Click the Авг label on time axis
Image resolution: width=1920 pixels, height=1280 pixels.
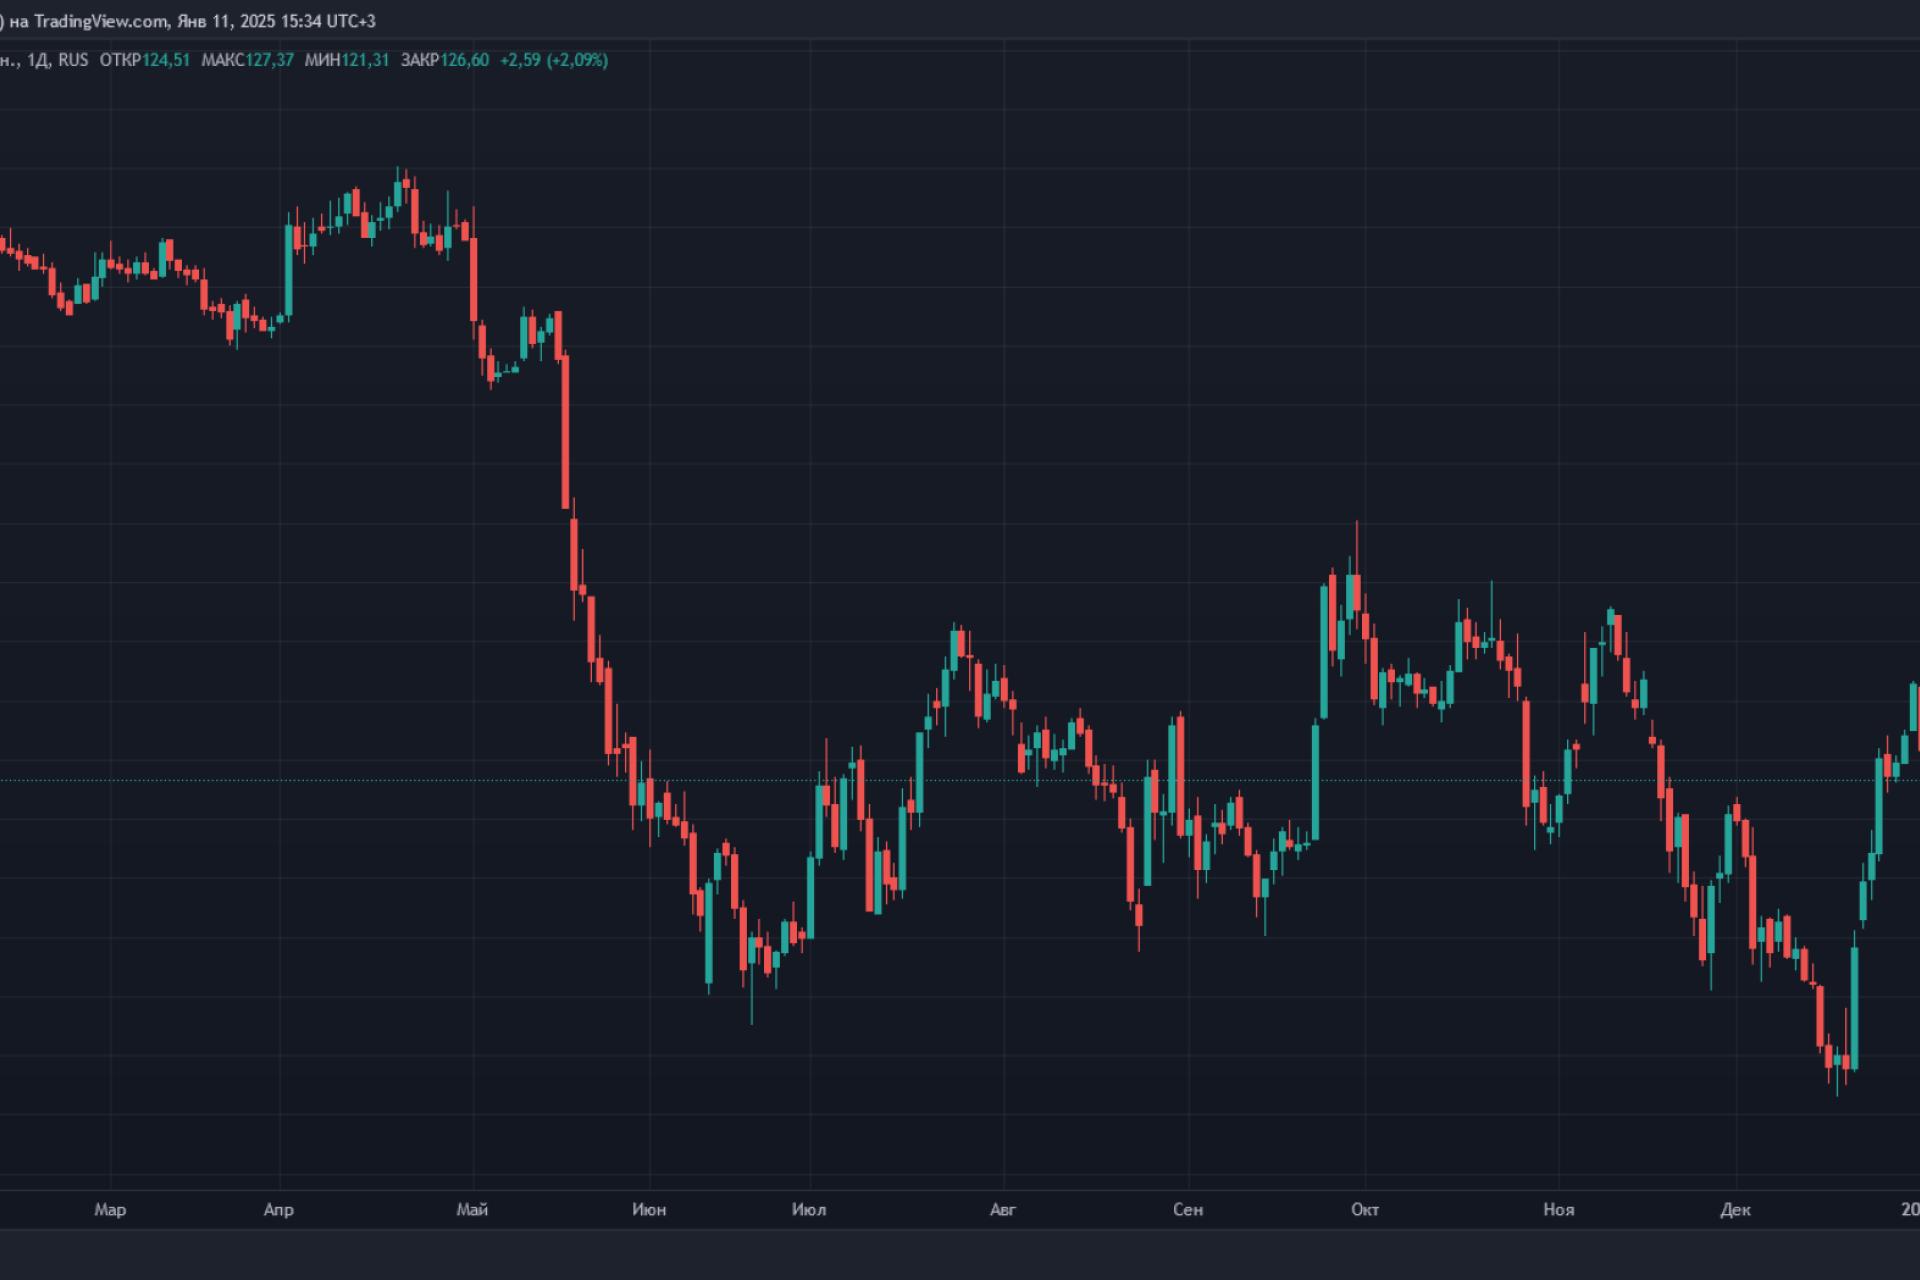(1002, 1210)
